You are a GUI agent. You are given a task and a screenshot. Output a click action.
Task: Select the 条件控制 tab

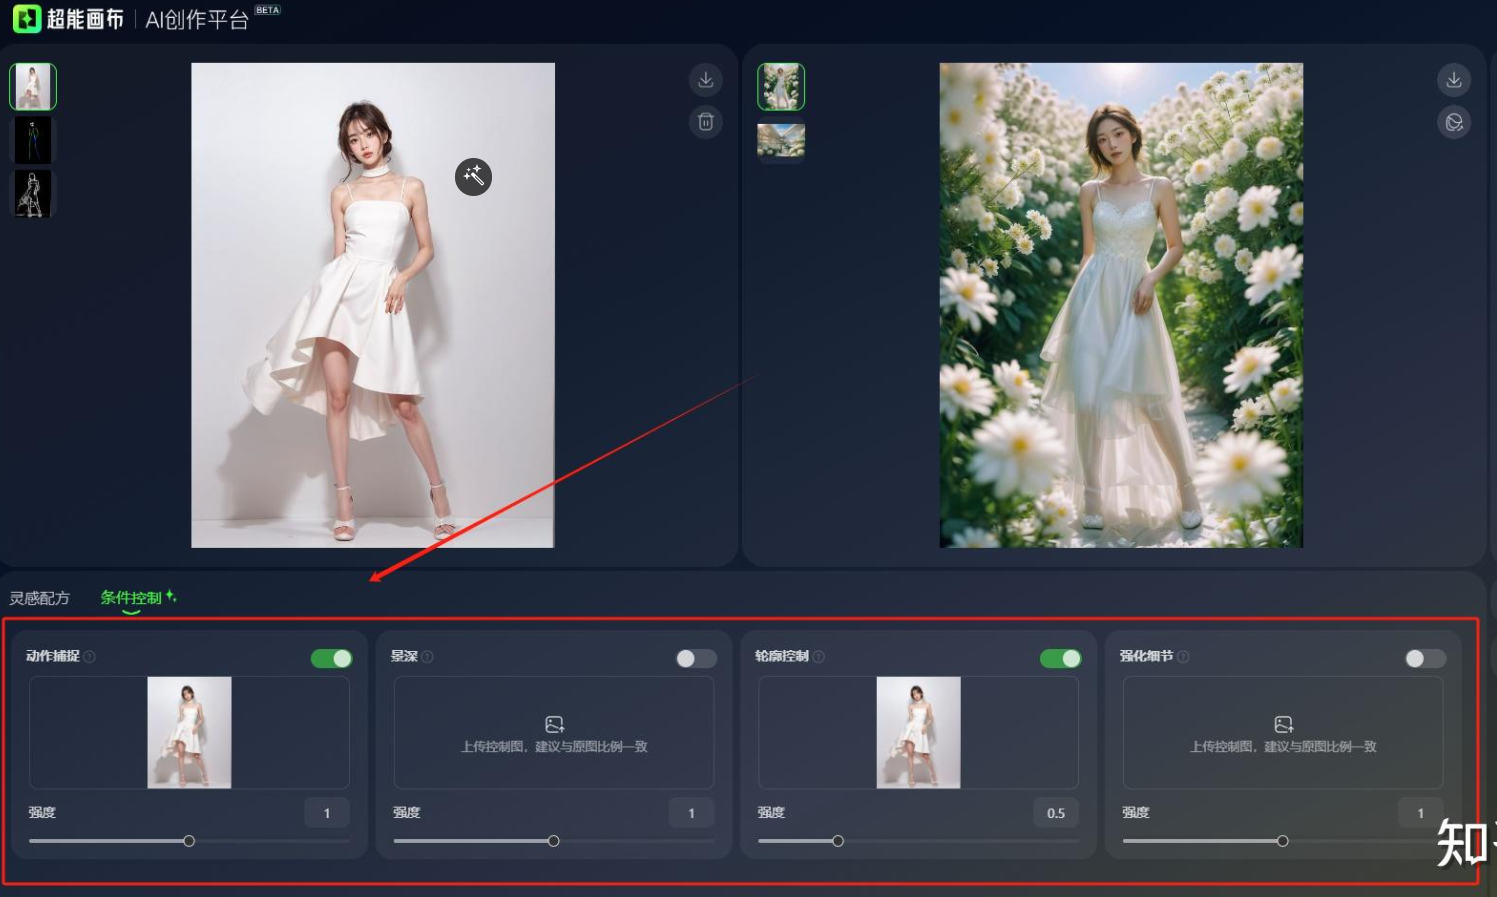131,598
